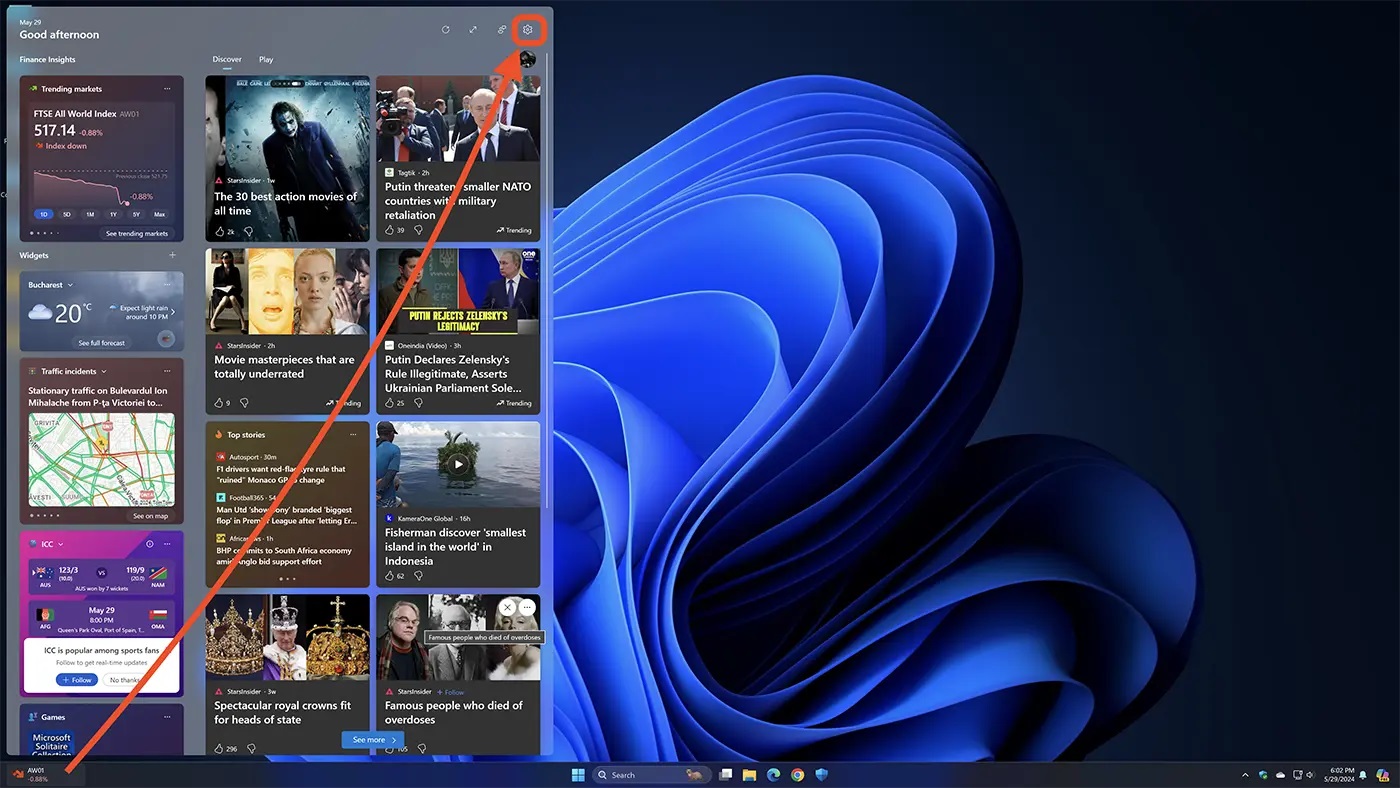Select the Discover tab
The image size is (1400, 788).
tap(227, 60)
